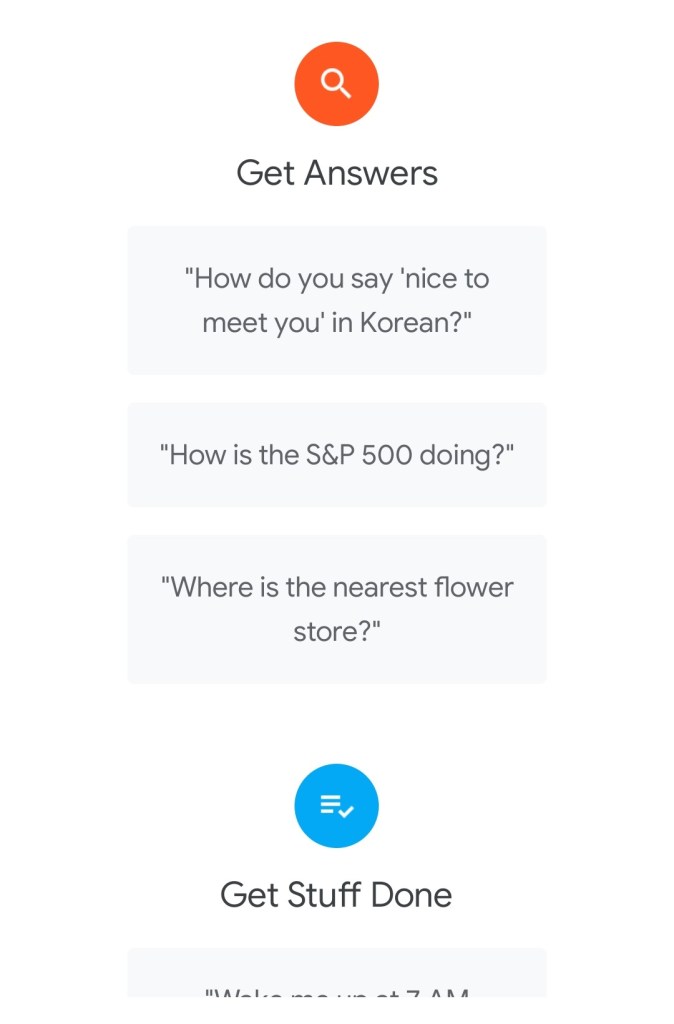
Task: Select the first suggestion under Get Answers
Action: 336,300
